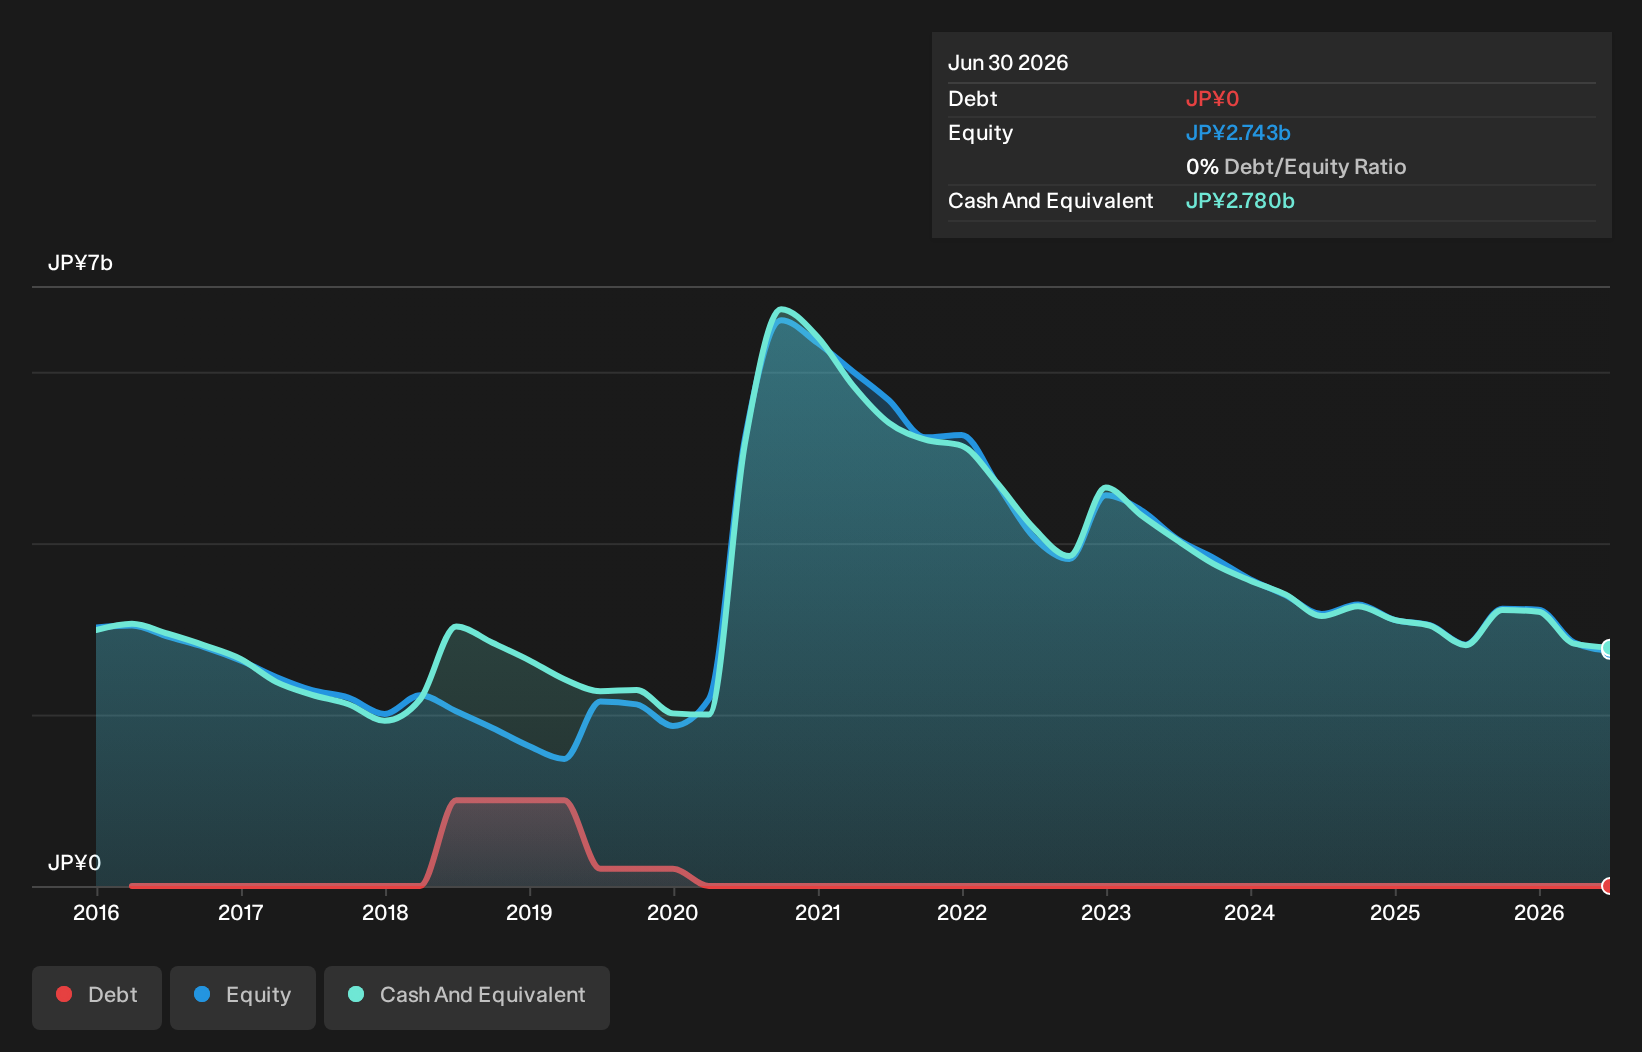Click the 2019 axis label
Screen dimensions: 1642x1052
529,912
